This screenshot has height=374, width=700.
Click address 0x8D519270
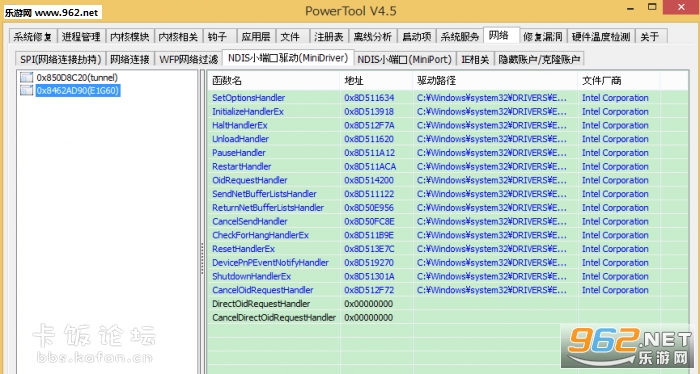point(369,263)
